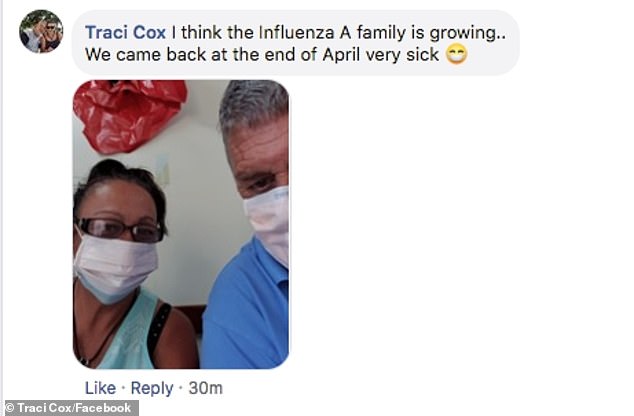The height and width of the screenshot is (416, 634).
Task: Like the Influenza A comment
Action: click(100, 388)
